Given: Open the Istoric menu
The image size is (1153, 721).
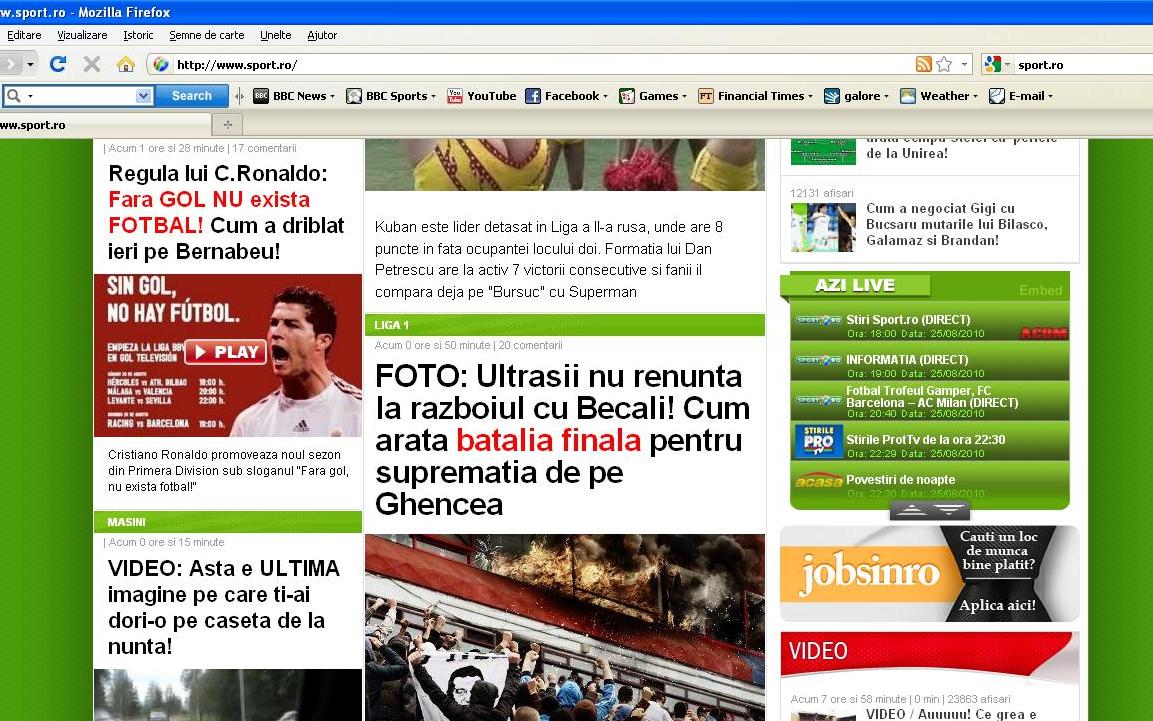Looking at the screenshot, I should point(138,35).
